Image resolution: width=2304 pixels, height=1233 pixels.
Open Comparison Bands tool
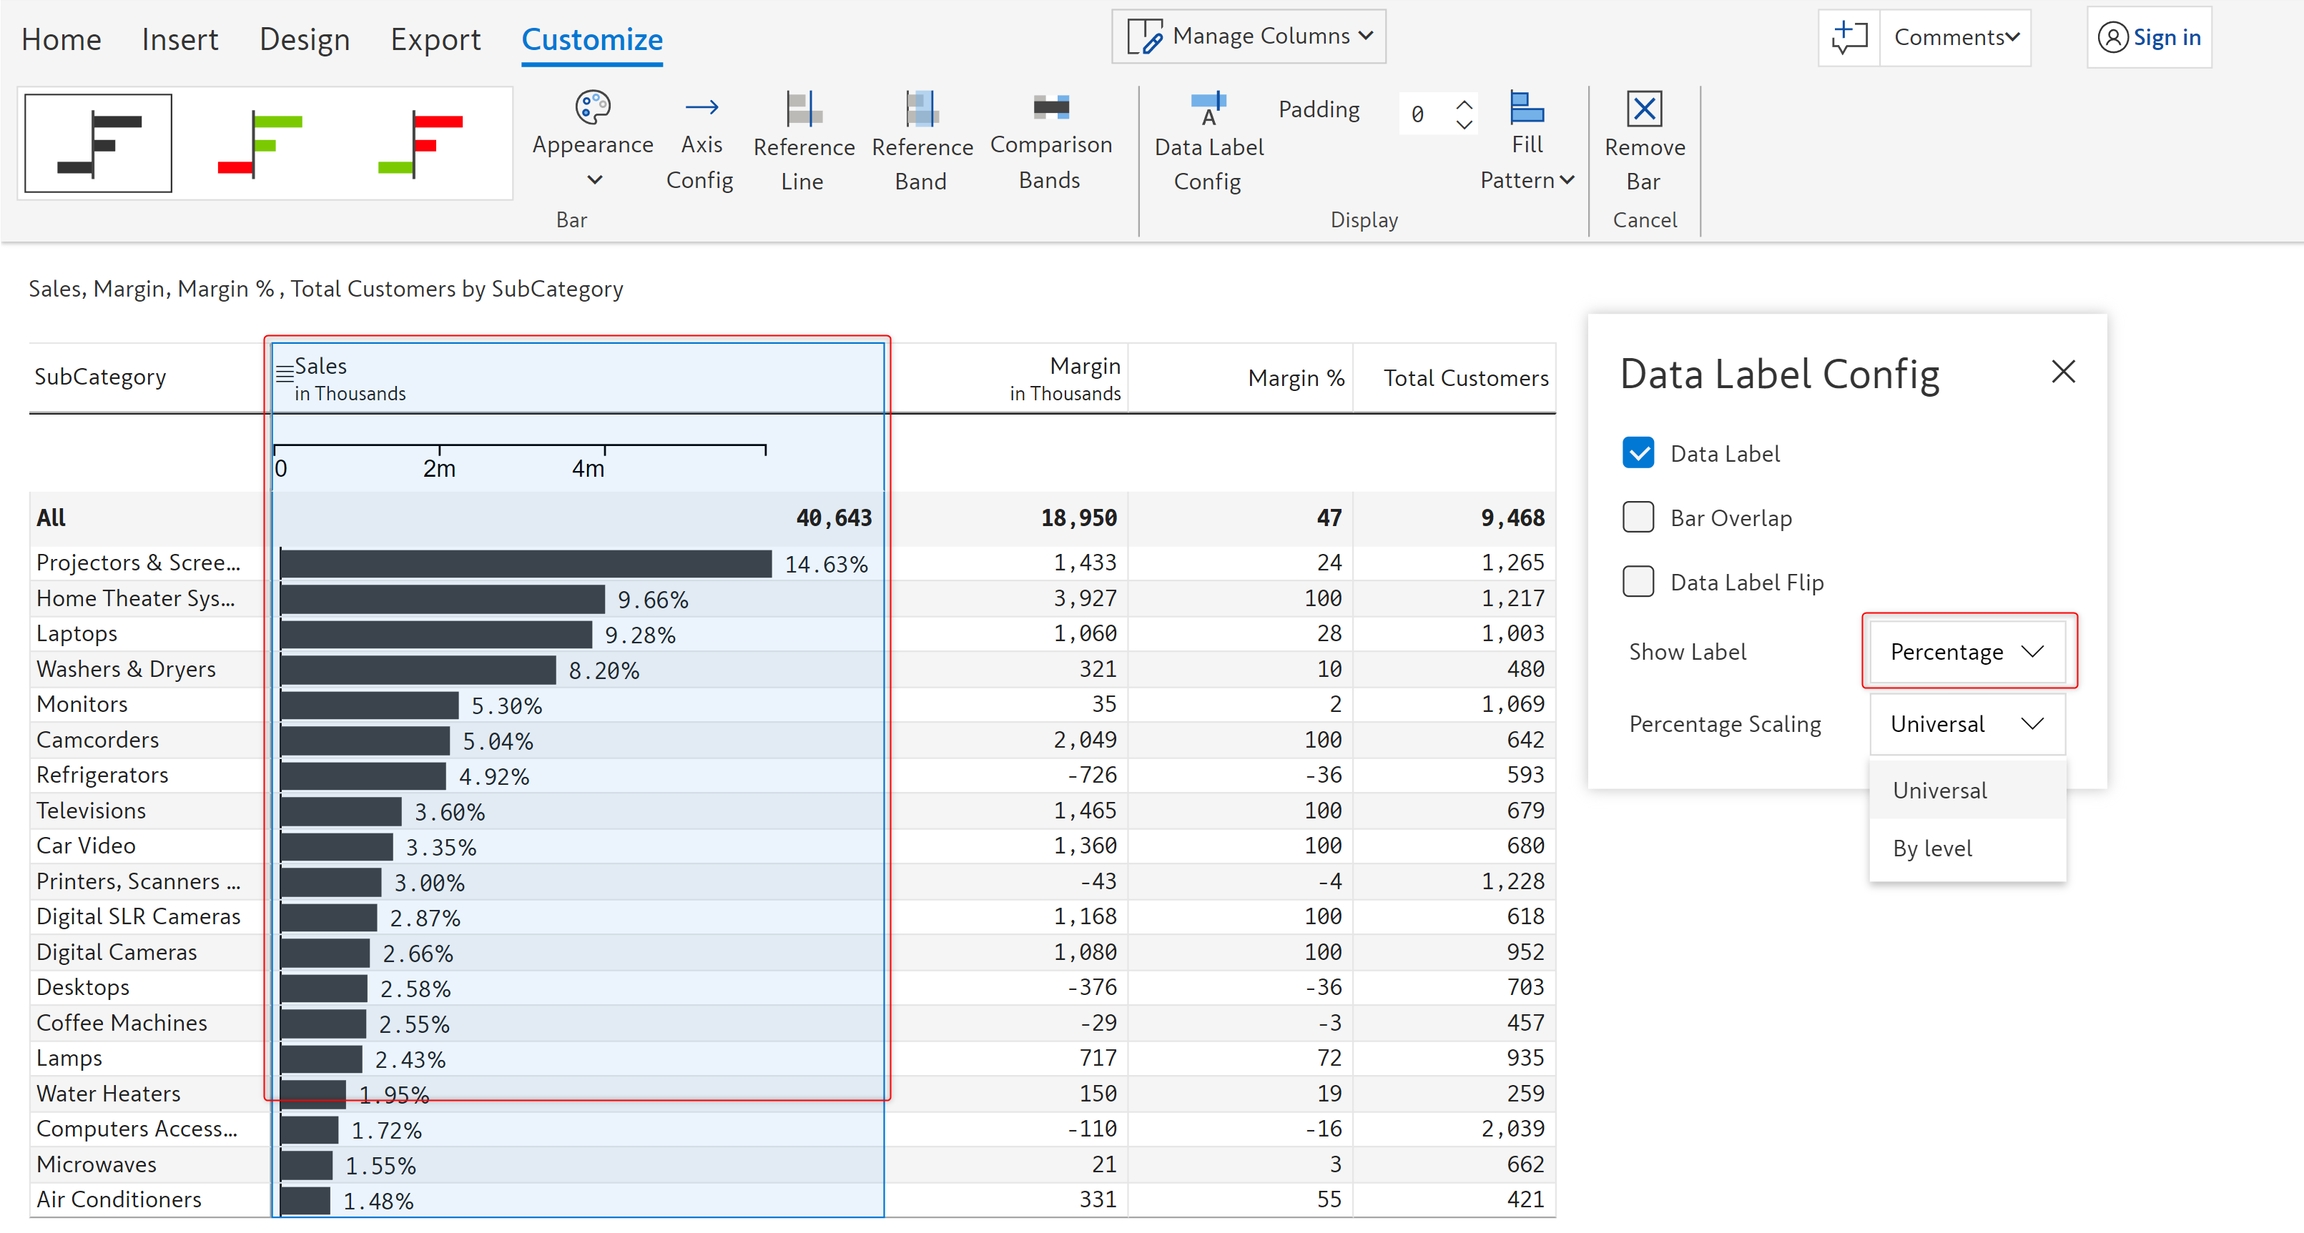tap(1050, 107)
